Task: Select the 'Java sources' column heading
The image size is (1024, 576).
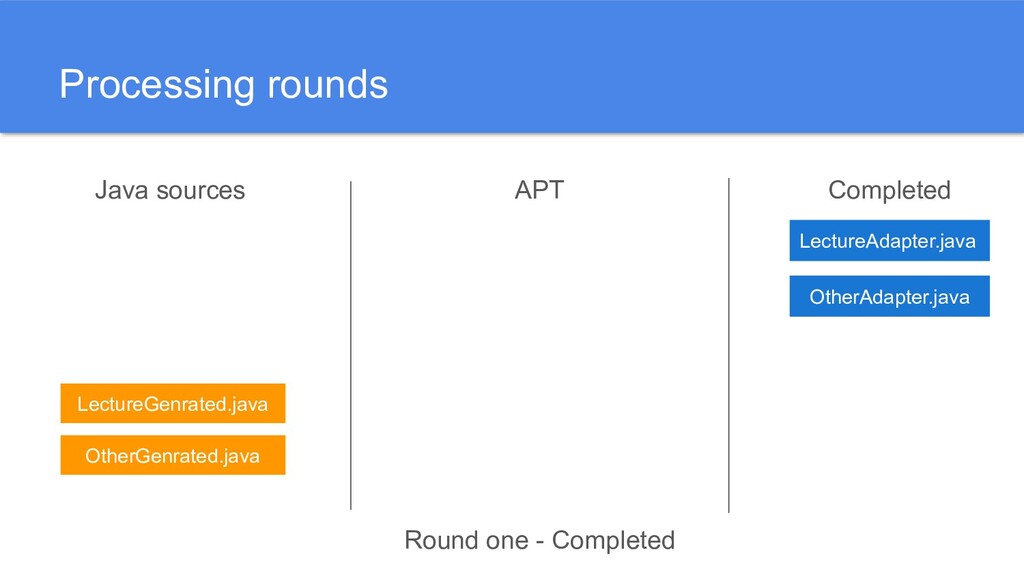Action: [x=169, y=190]
